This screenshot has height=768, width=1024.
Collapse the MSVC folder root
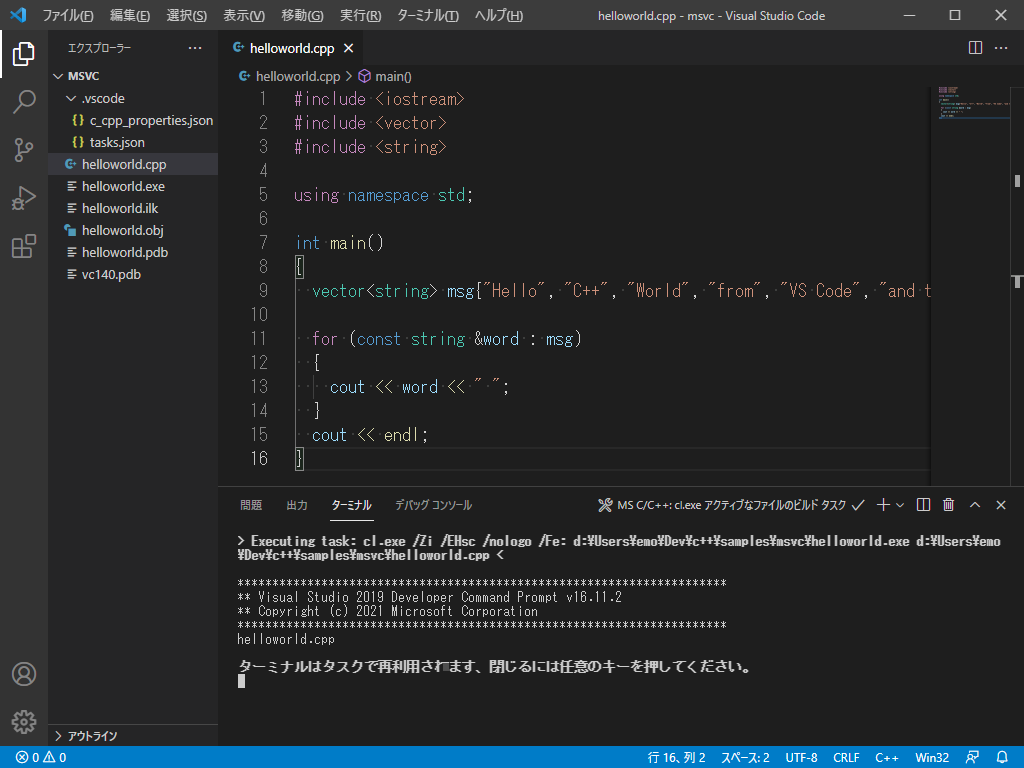133,76
